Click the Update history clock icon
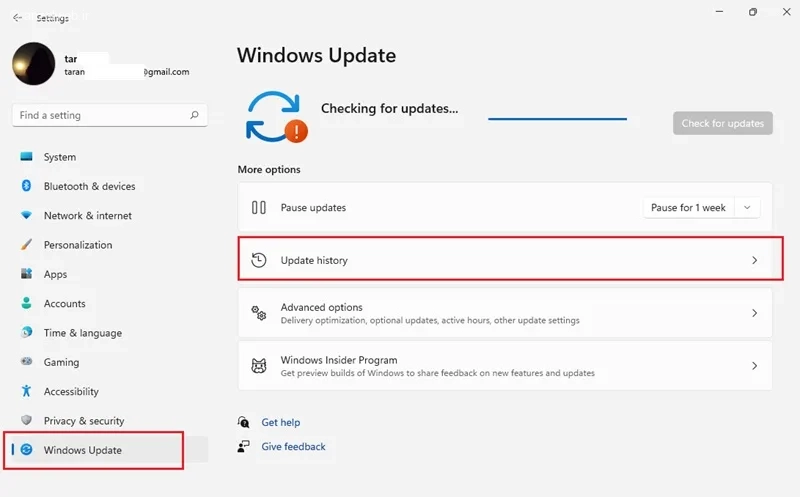 coord(259,260)
